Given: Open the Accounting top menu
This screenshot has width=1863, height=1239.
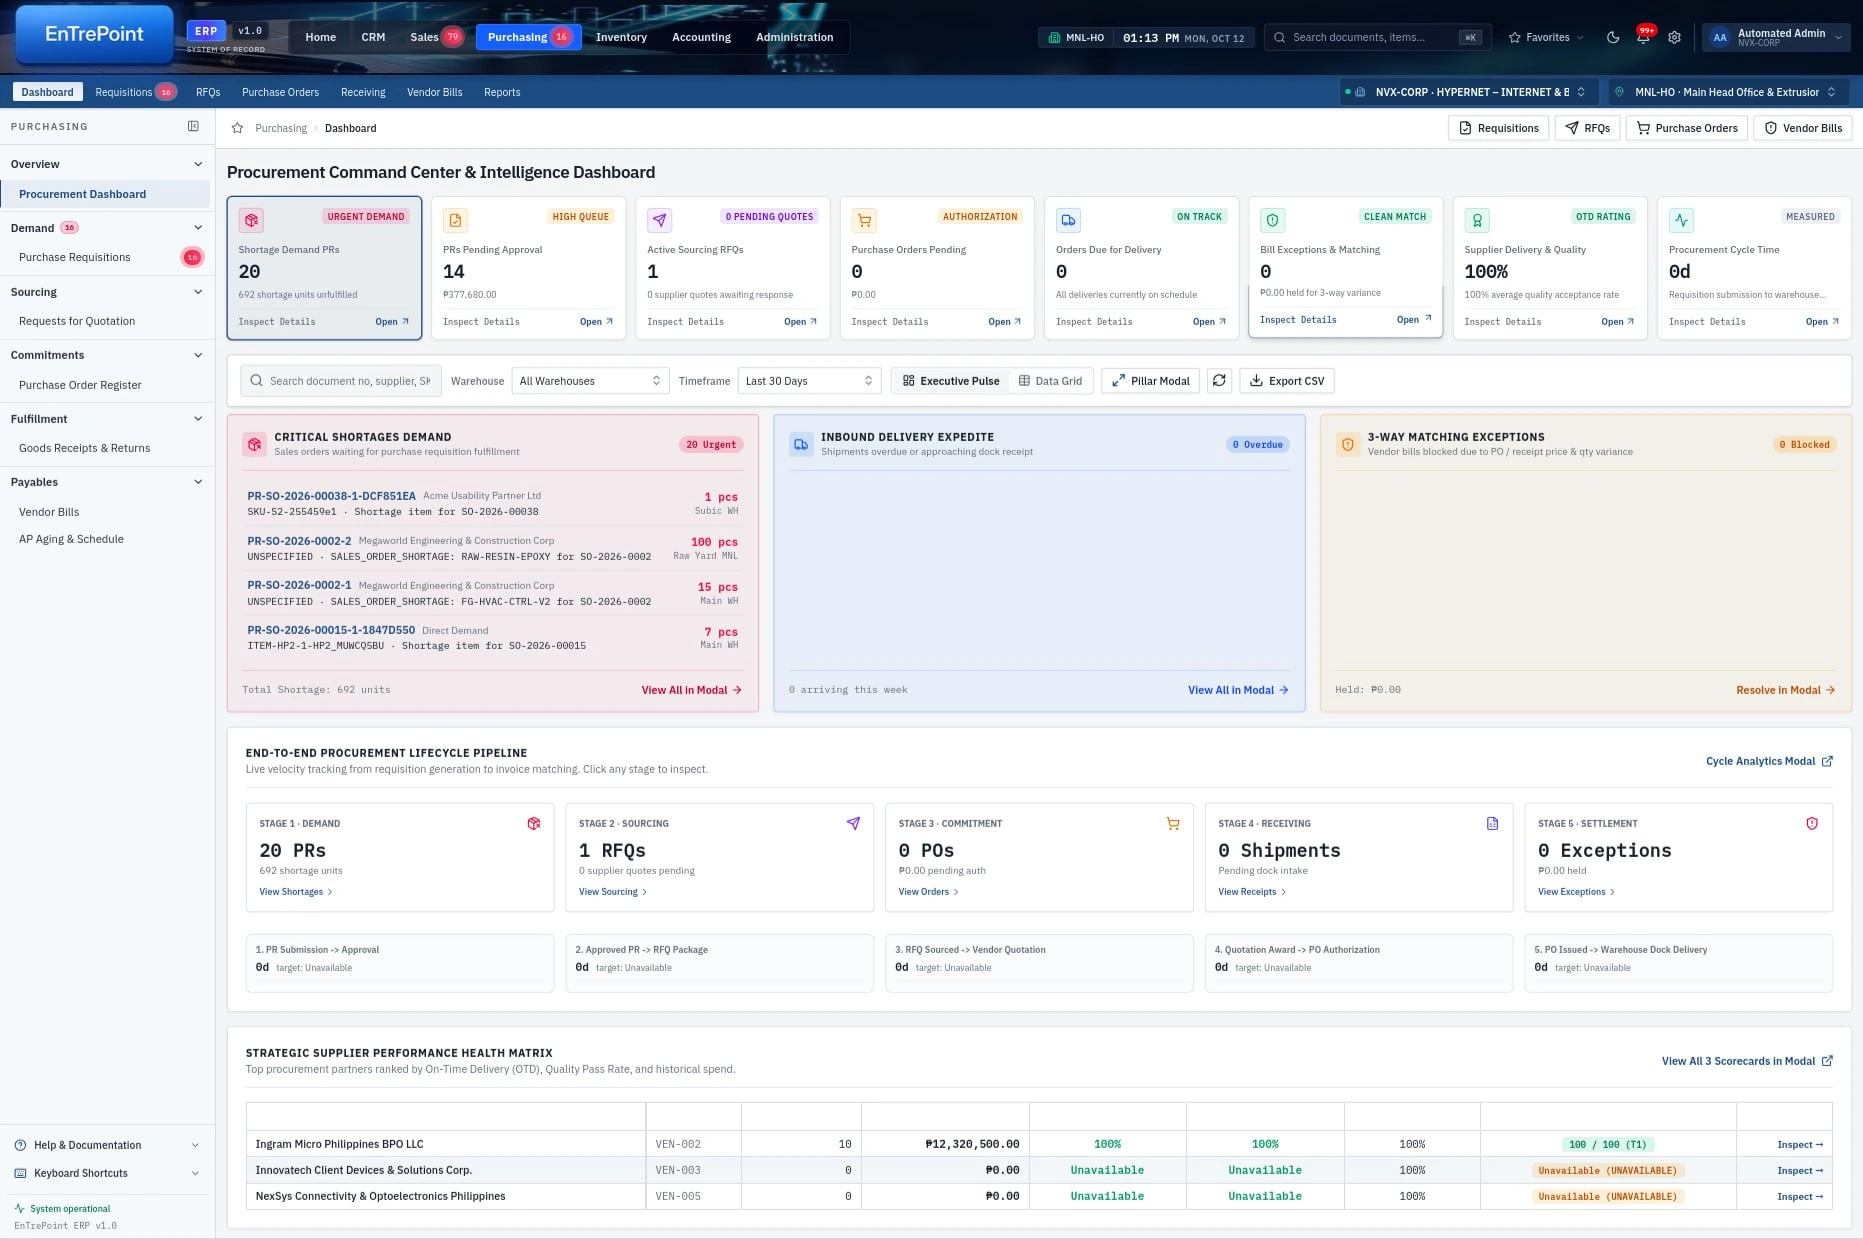Looking at the screenshot, I should [701, 37].
